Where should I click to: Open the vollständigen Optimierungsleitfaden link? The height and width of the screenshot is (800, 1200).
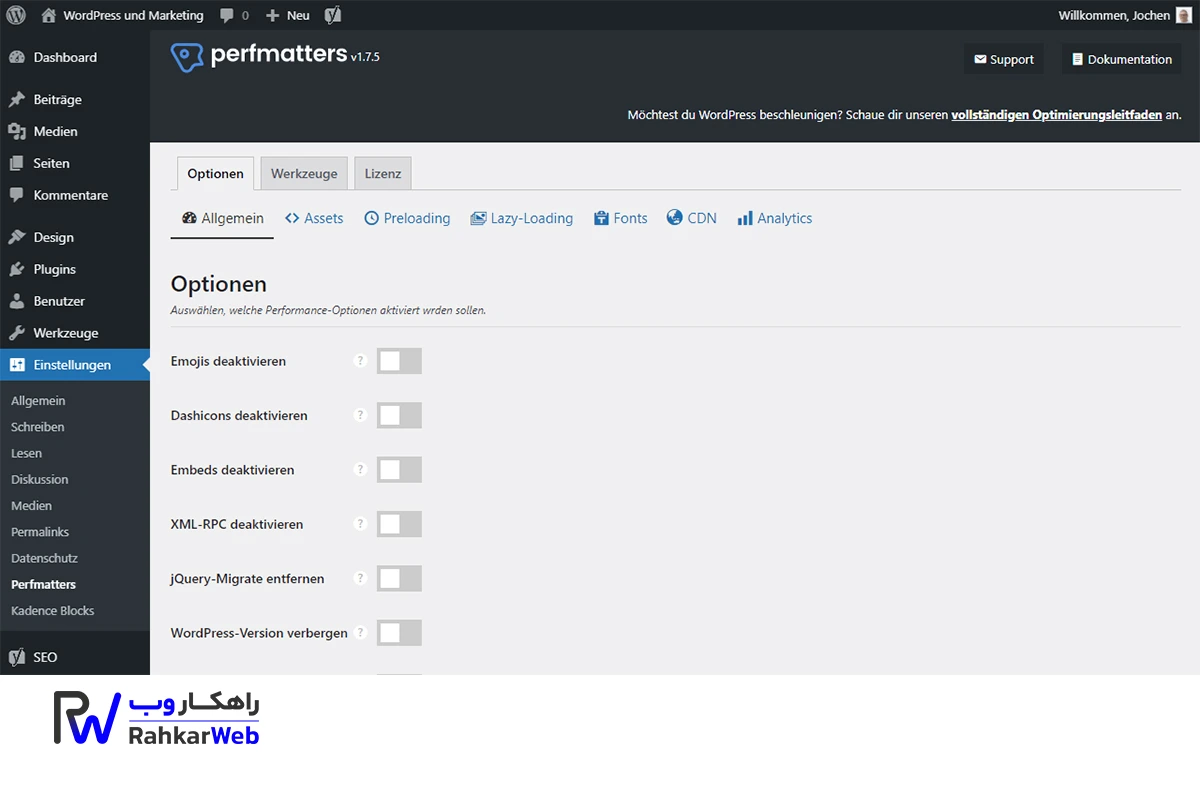coord(1056,115)
